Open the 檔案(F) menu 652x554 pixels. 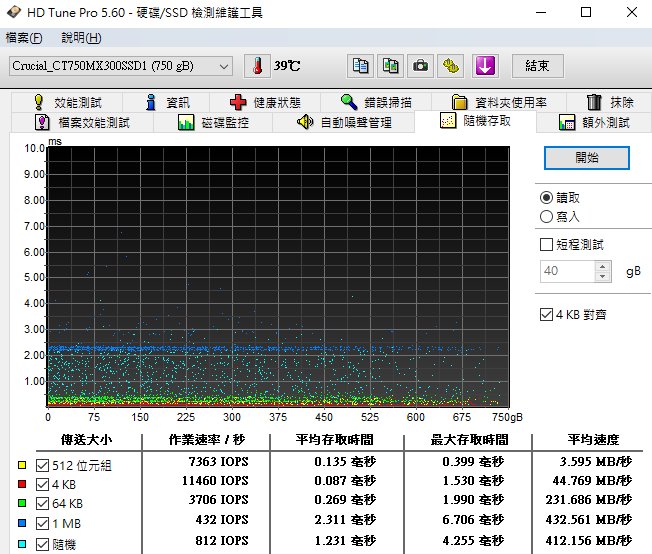tap(24, 38)
